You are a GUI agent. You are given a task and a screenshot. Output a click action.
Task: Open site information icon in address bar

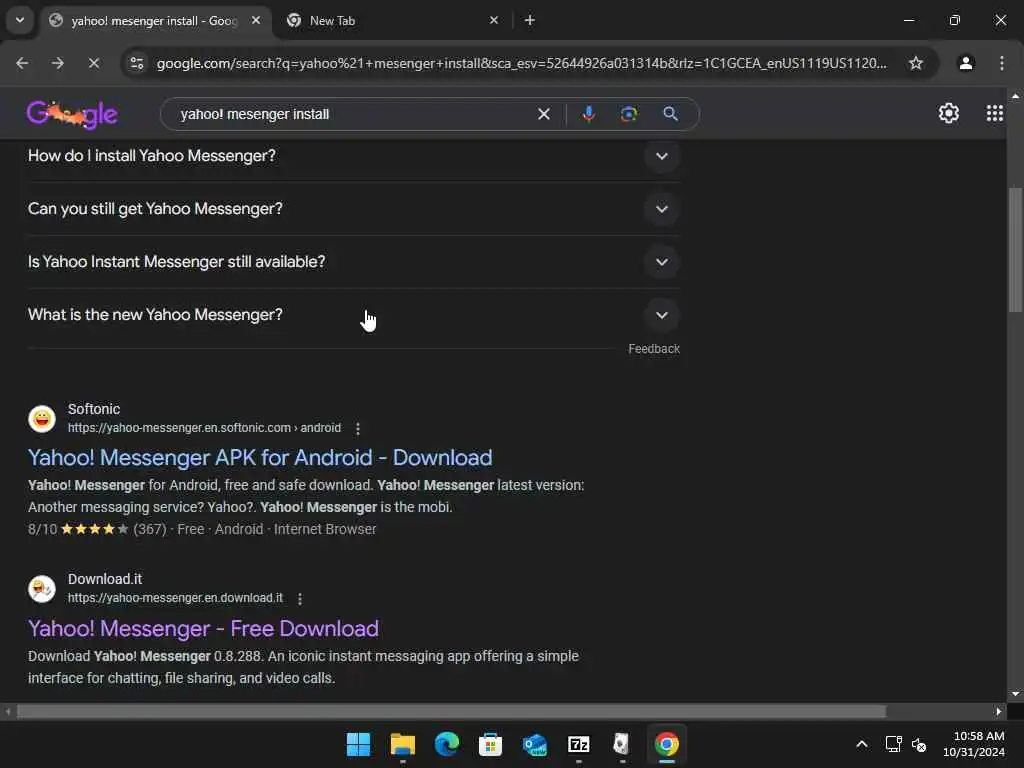point(137,63)
